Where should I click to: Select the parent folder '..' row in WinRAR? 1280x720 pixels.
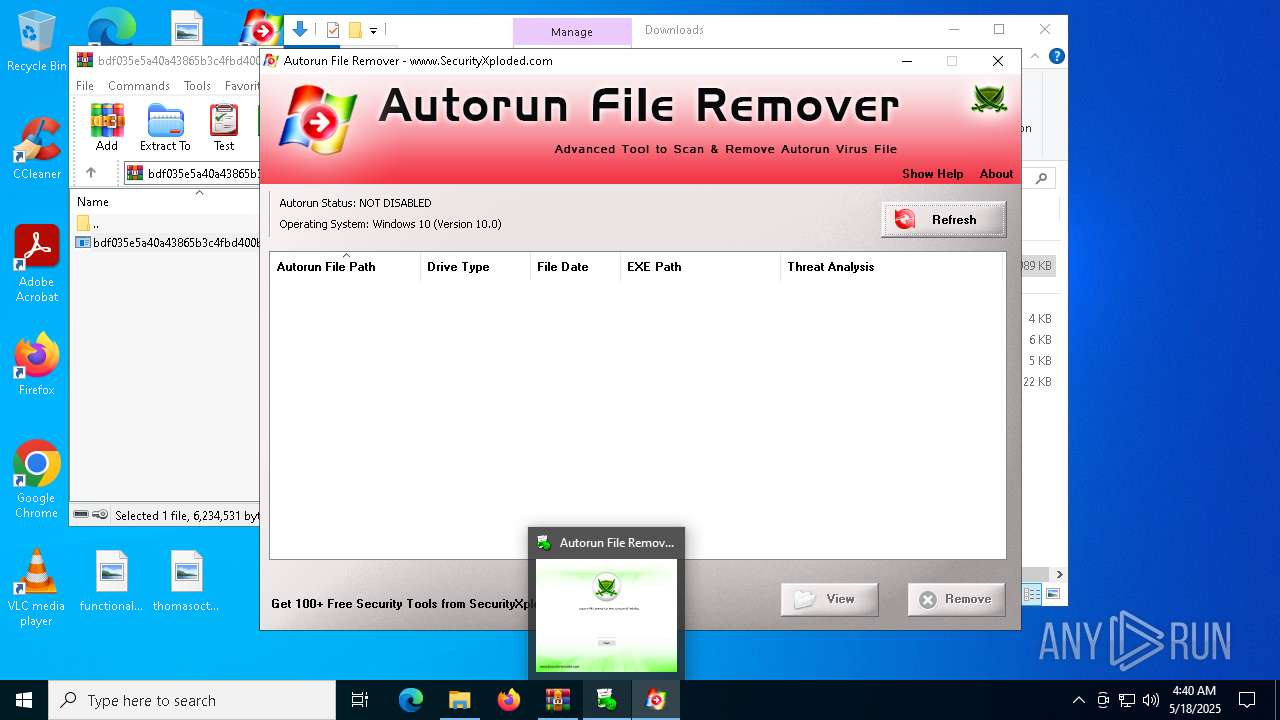[x=166, y=223]
